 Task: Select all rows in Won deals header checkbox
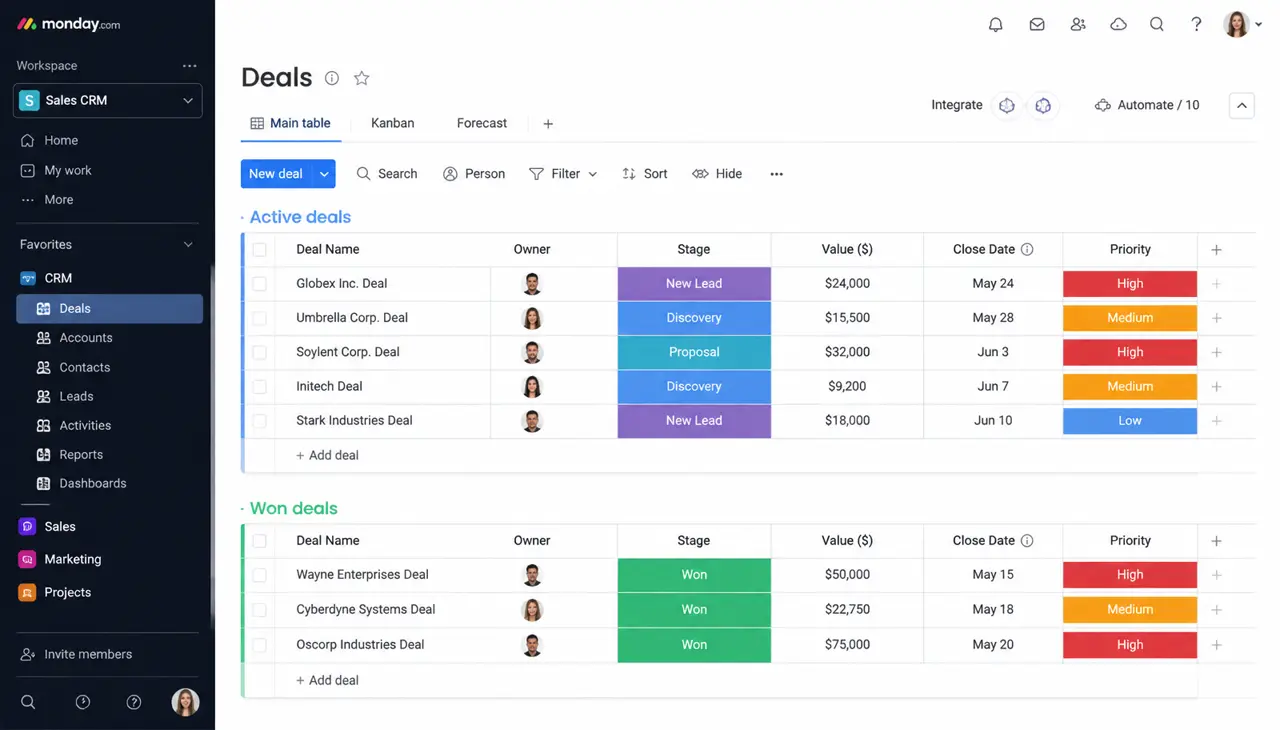pyautogui.click(x=260, y=541)
